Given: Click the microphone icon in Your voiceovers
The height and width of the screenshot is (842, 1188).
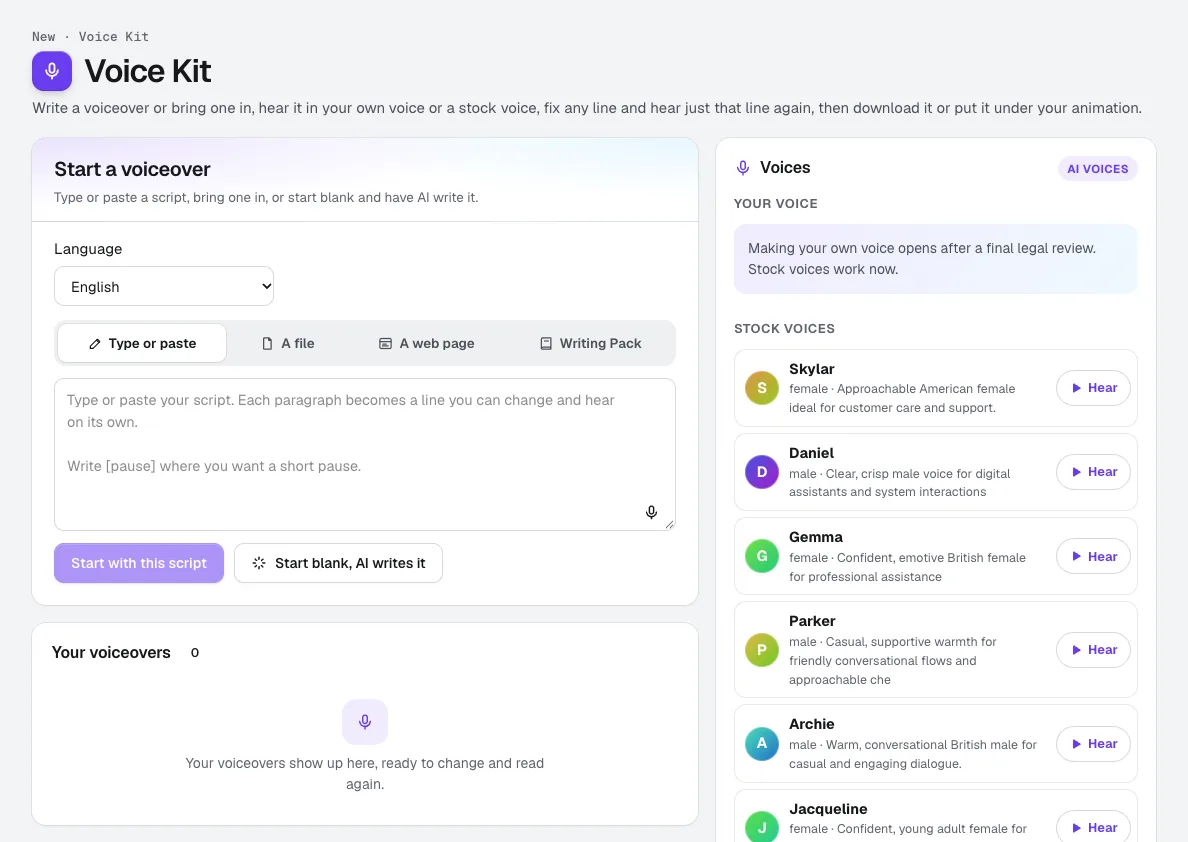Looking at the screenshot, I should (x=364, y=721).
